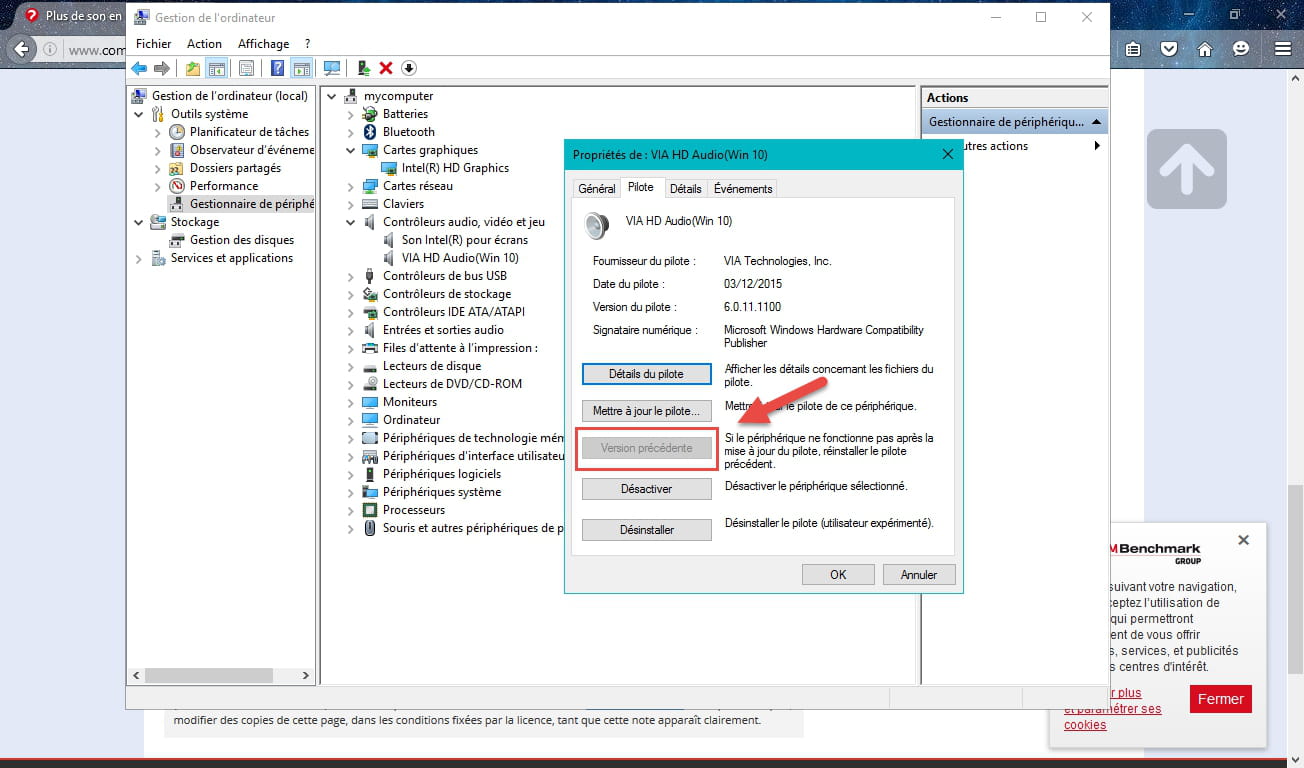The image size is (1304, 768).
Task: Open the Action menu
Action: tap(204, 44)
